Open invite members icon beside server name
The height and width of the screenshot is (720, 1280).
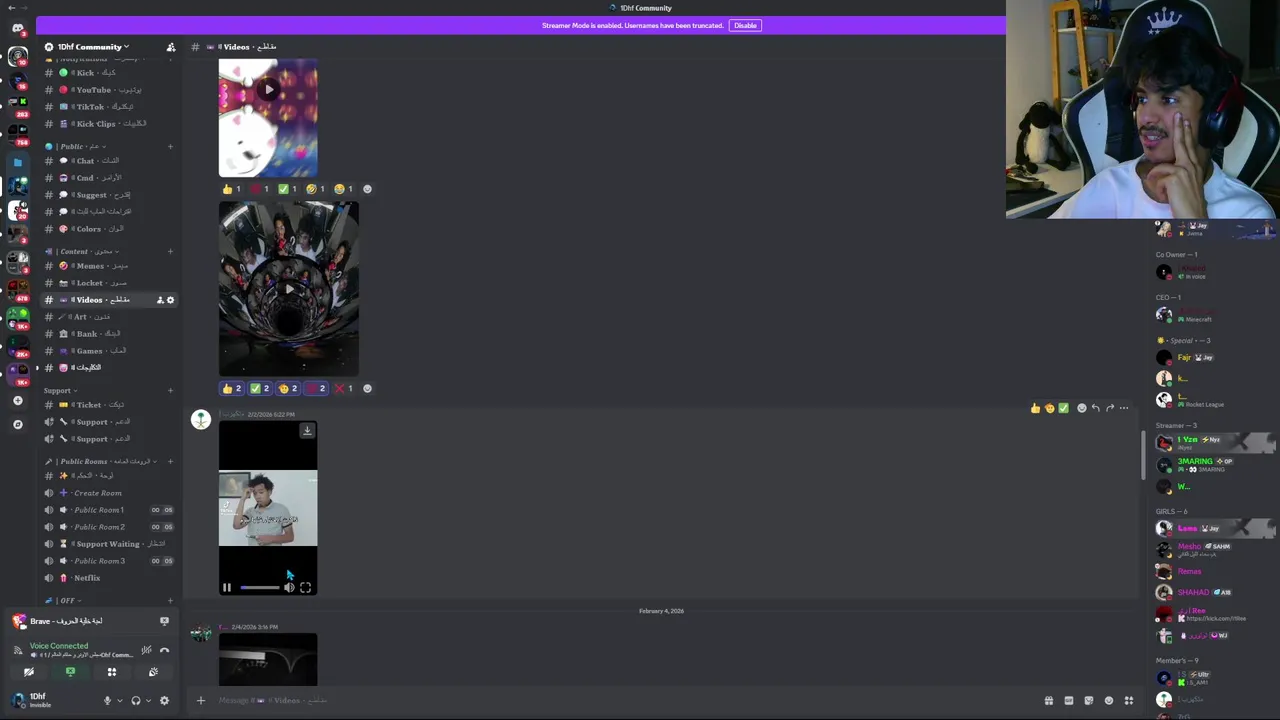(x=171, y=47)
